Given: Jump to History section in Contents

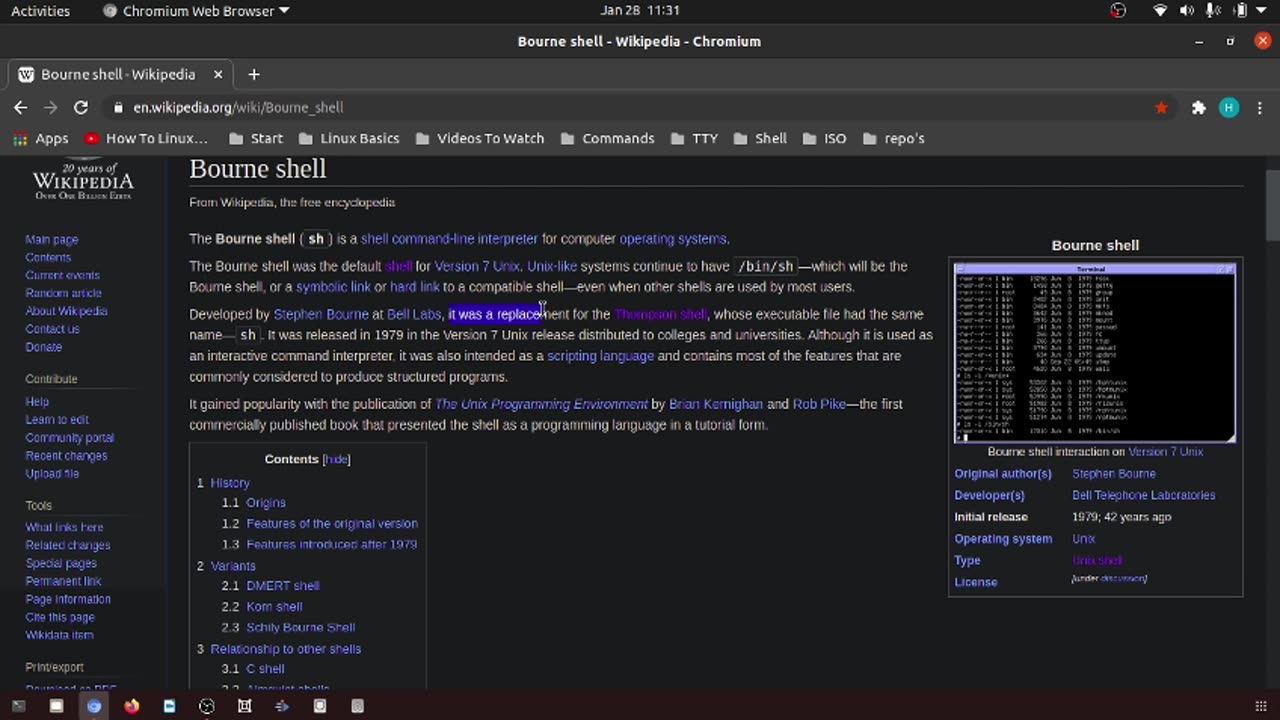Looking at the screenshot, I should coord(230,483).
